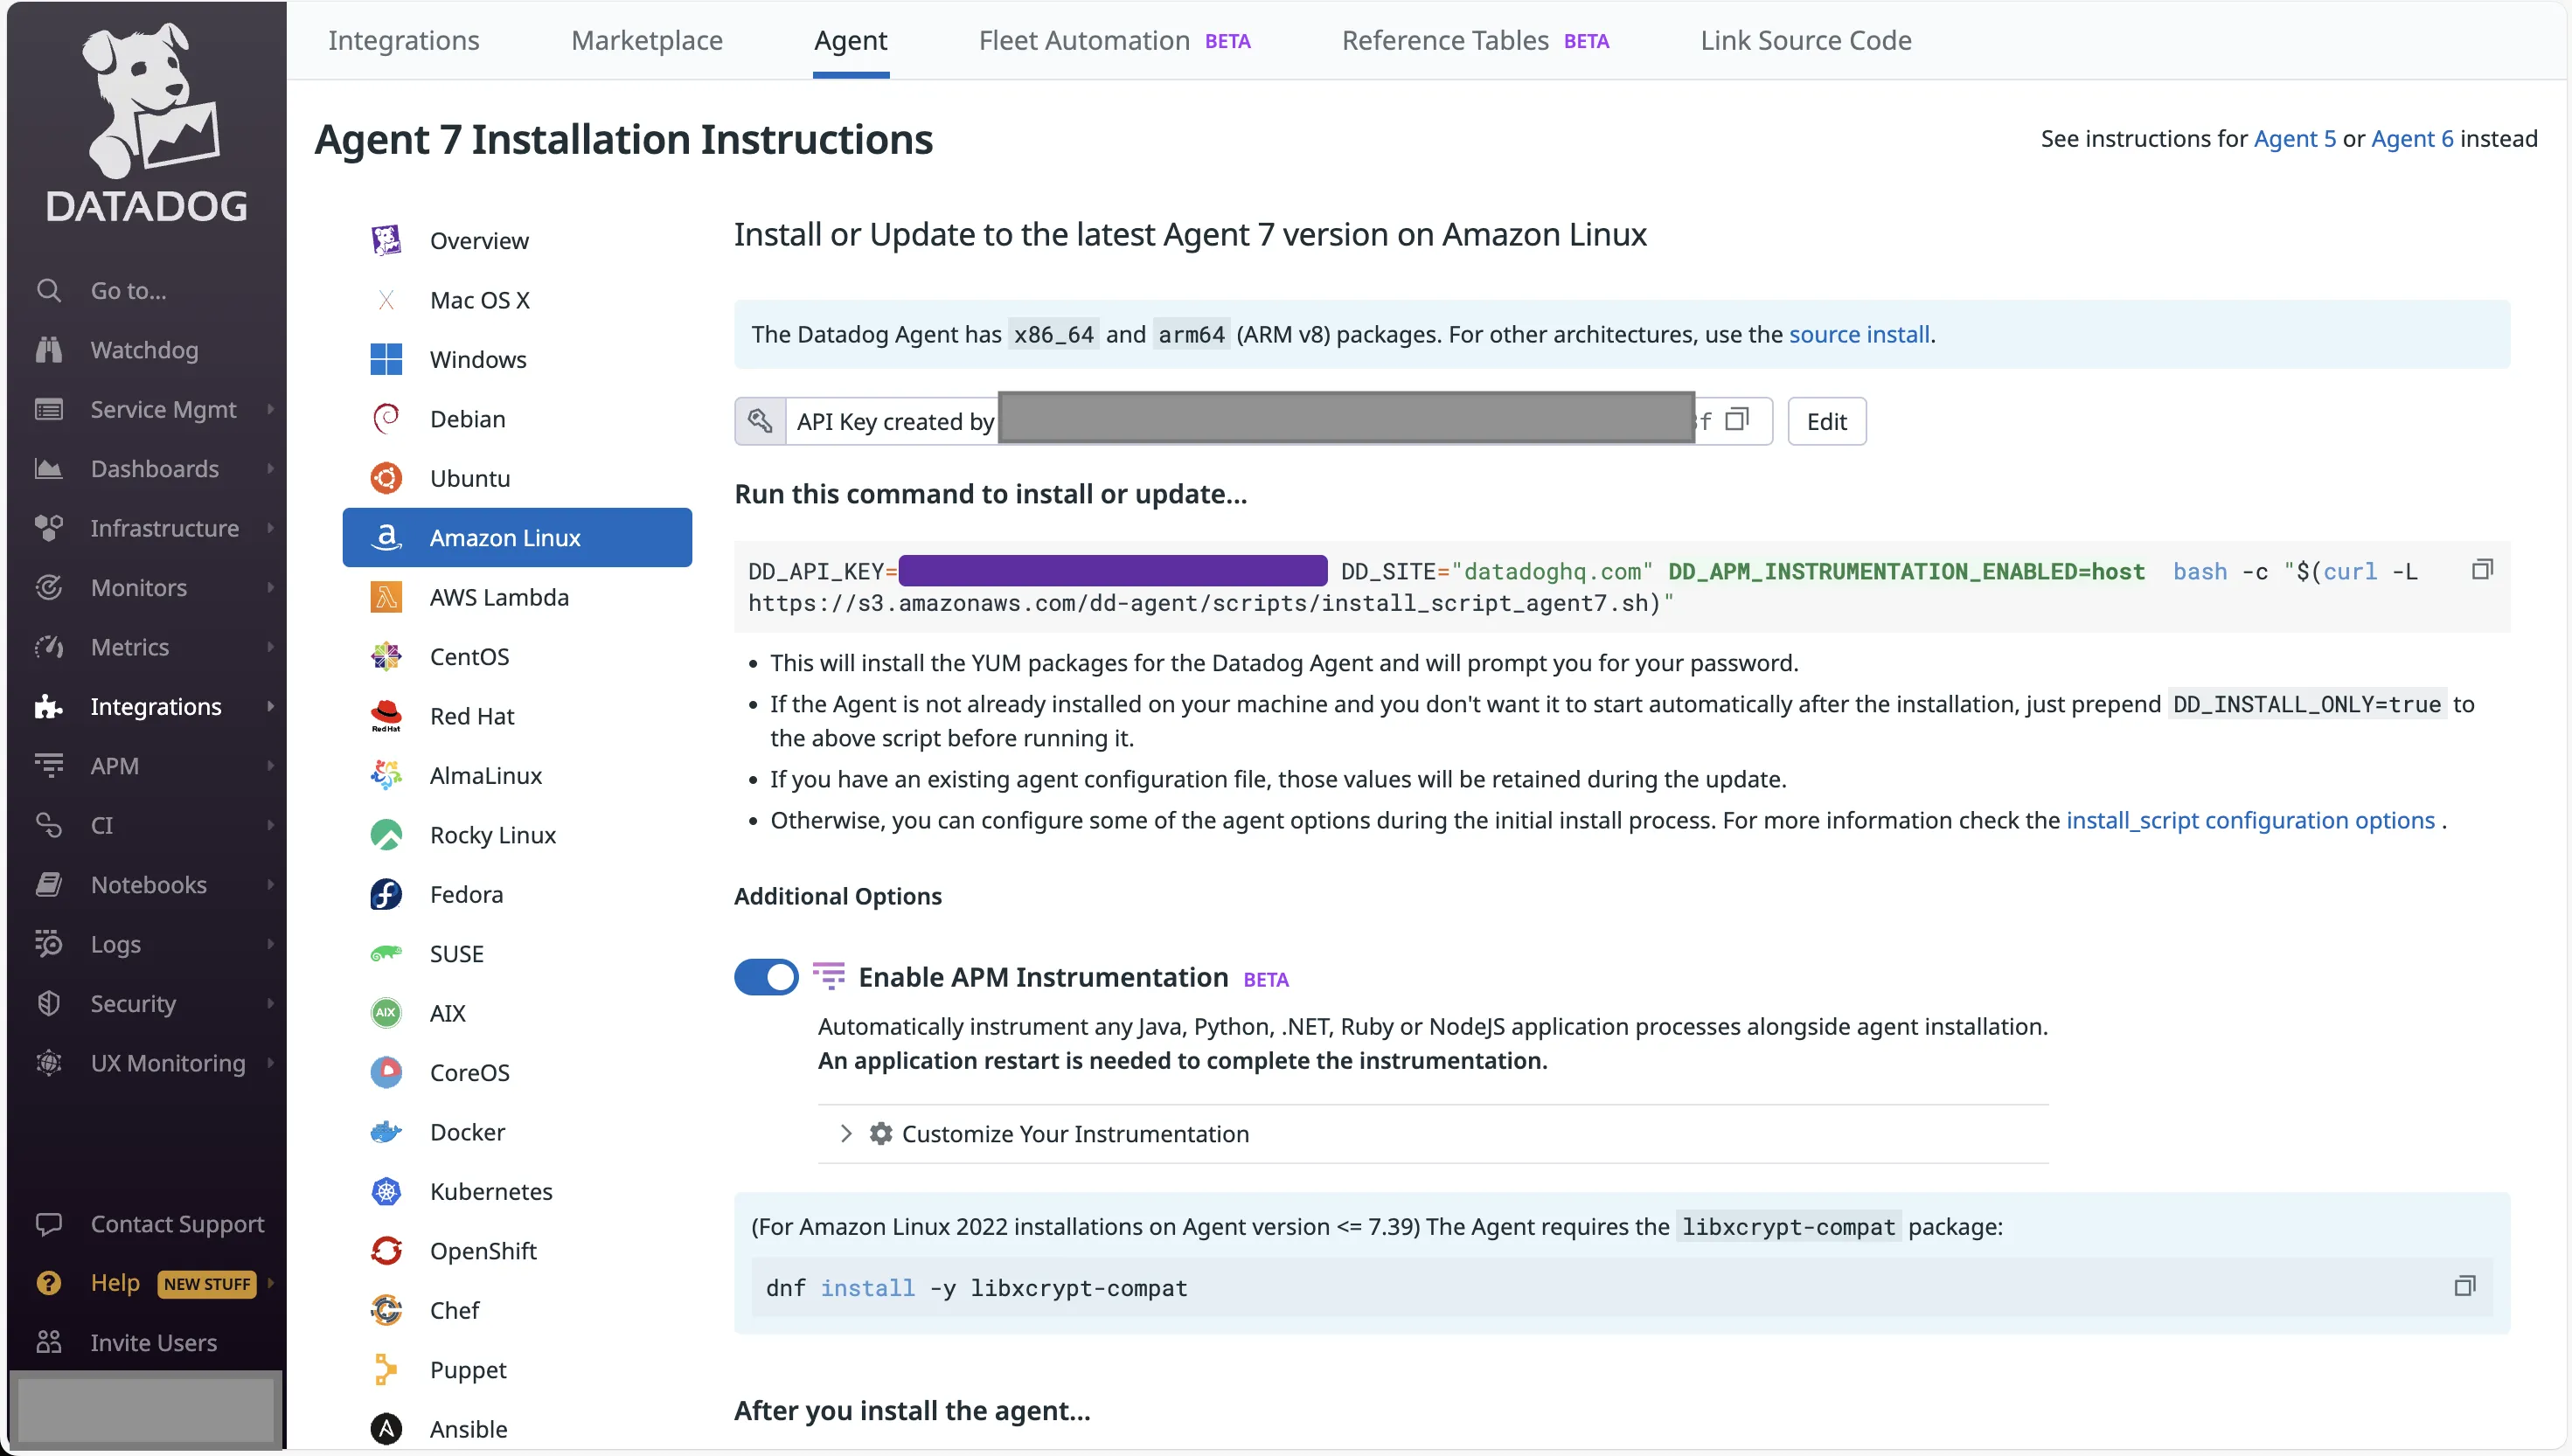Select the Amazon Linux OS option
This screenshot has height=1456, width=2572.
tap(504, 537)
